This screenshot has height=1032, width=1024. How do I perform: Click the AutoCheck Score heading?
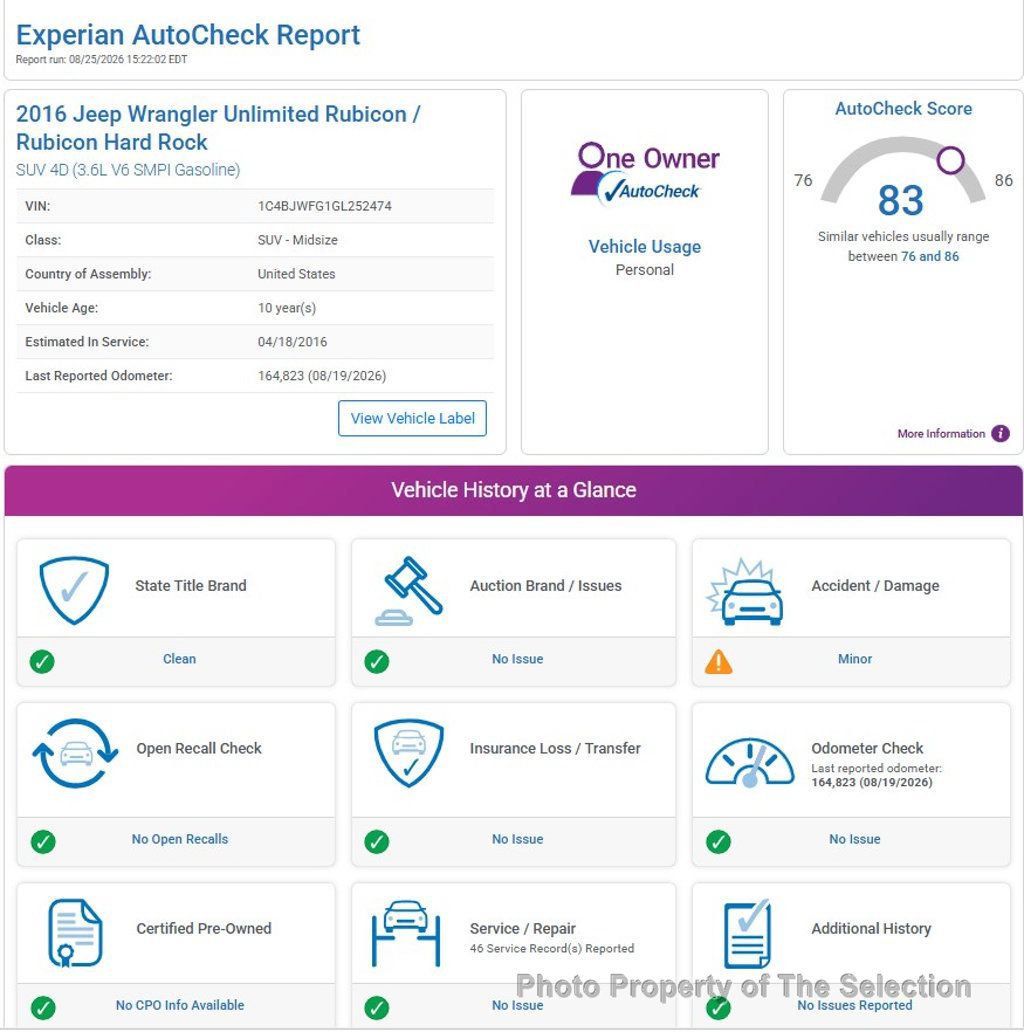click(903, 109)
